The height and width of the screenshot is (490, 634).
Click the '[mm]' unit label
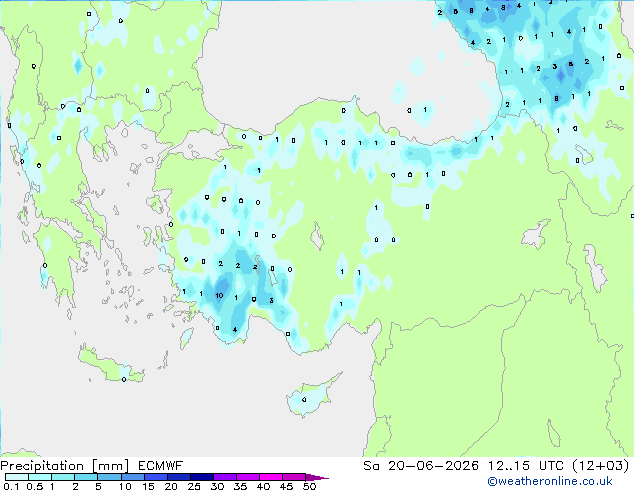(110, 466)
